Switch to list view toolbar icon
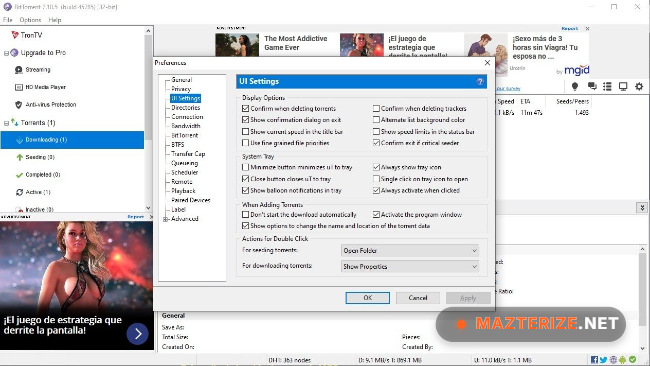The width and height of the screenshot is (650, 366). [607, 86]
